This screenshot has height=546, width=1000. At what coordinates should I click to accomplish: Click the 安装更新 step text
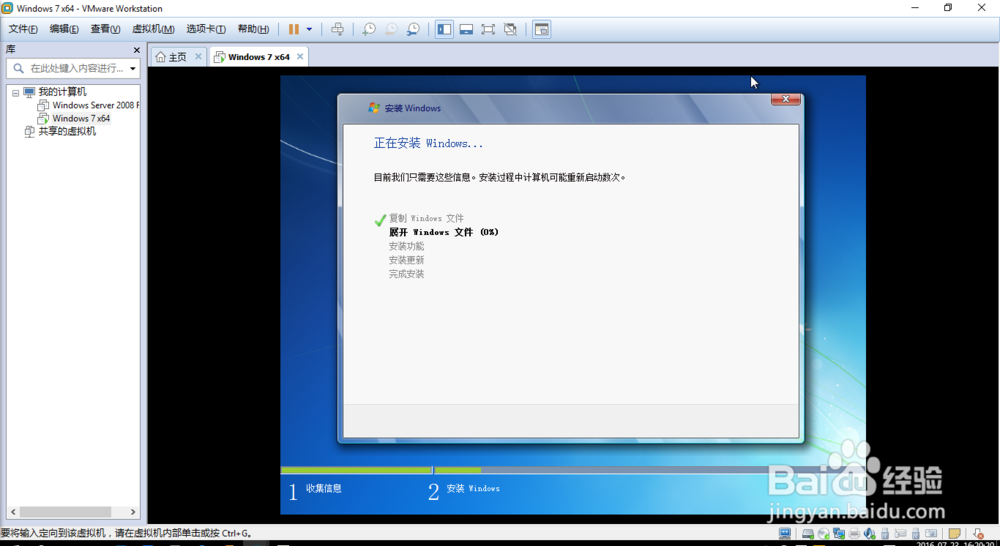pos(406,260)
